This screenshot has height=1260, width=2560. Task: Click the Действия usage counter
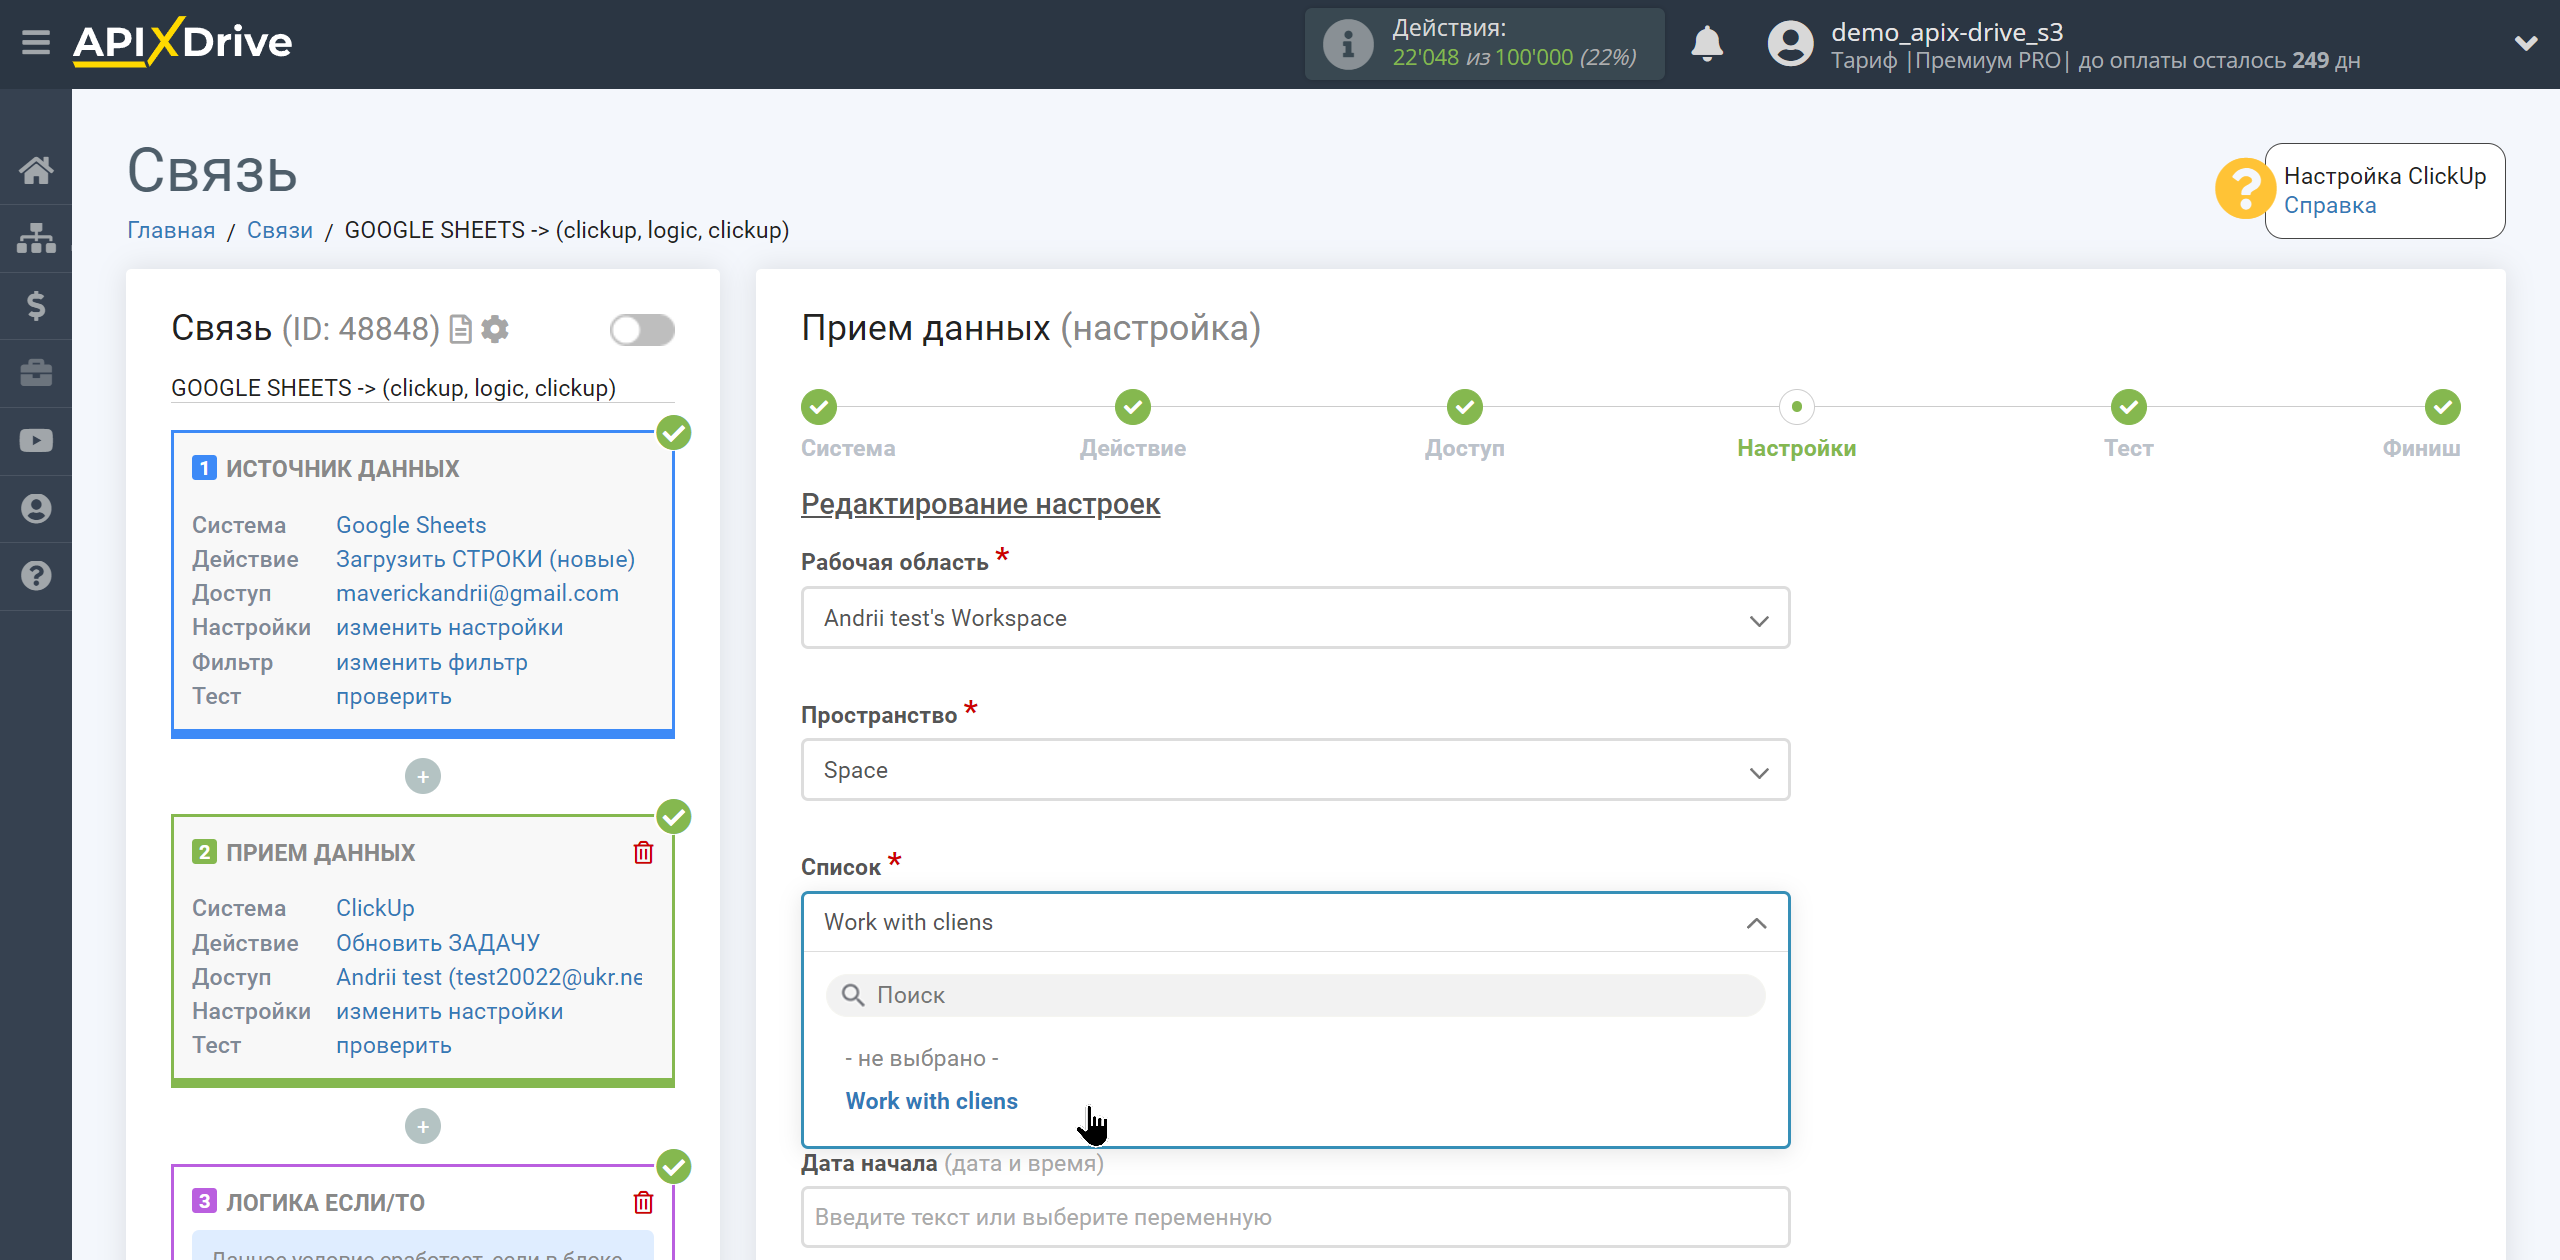pyautogui.click(x=1484, y=44)
